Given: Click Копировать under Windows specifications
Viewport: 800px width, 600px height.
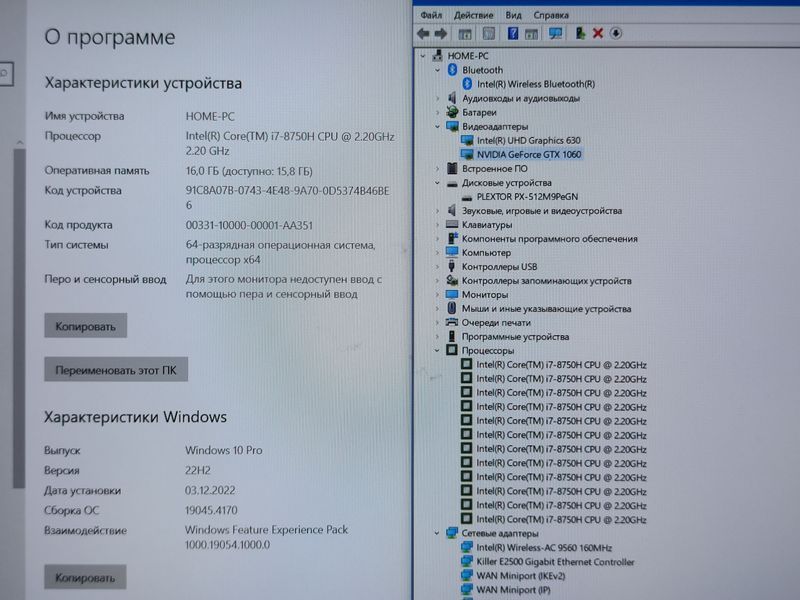Looking at the screenshot, I should coord(85,578).
